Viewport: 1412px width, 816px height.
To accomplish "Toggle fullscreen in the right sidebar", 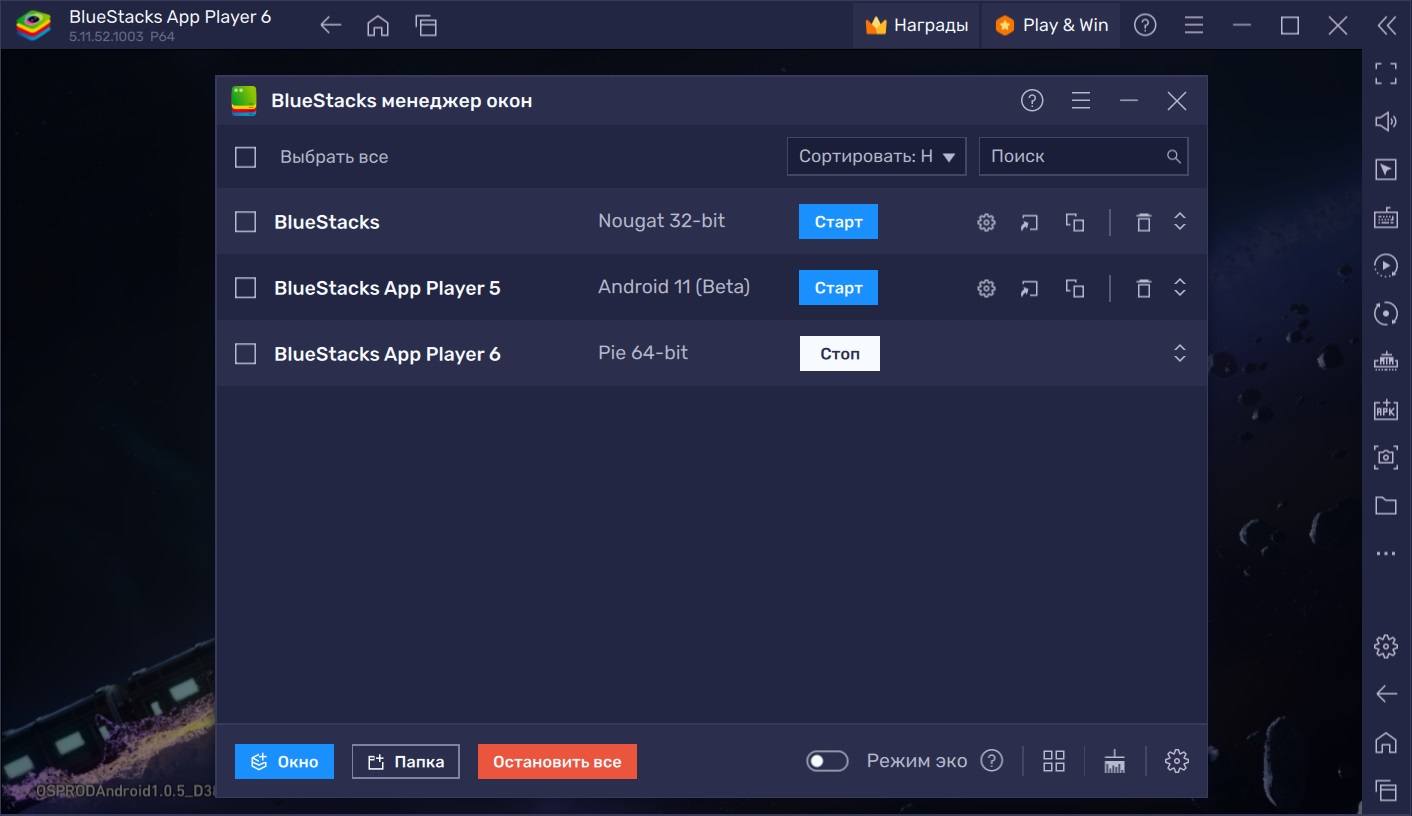I will point(1386,73).
